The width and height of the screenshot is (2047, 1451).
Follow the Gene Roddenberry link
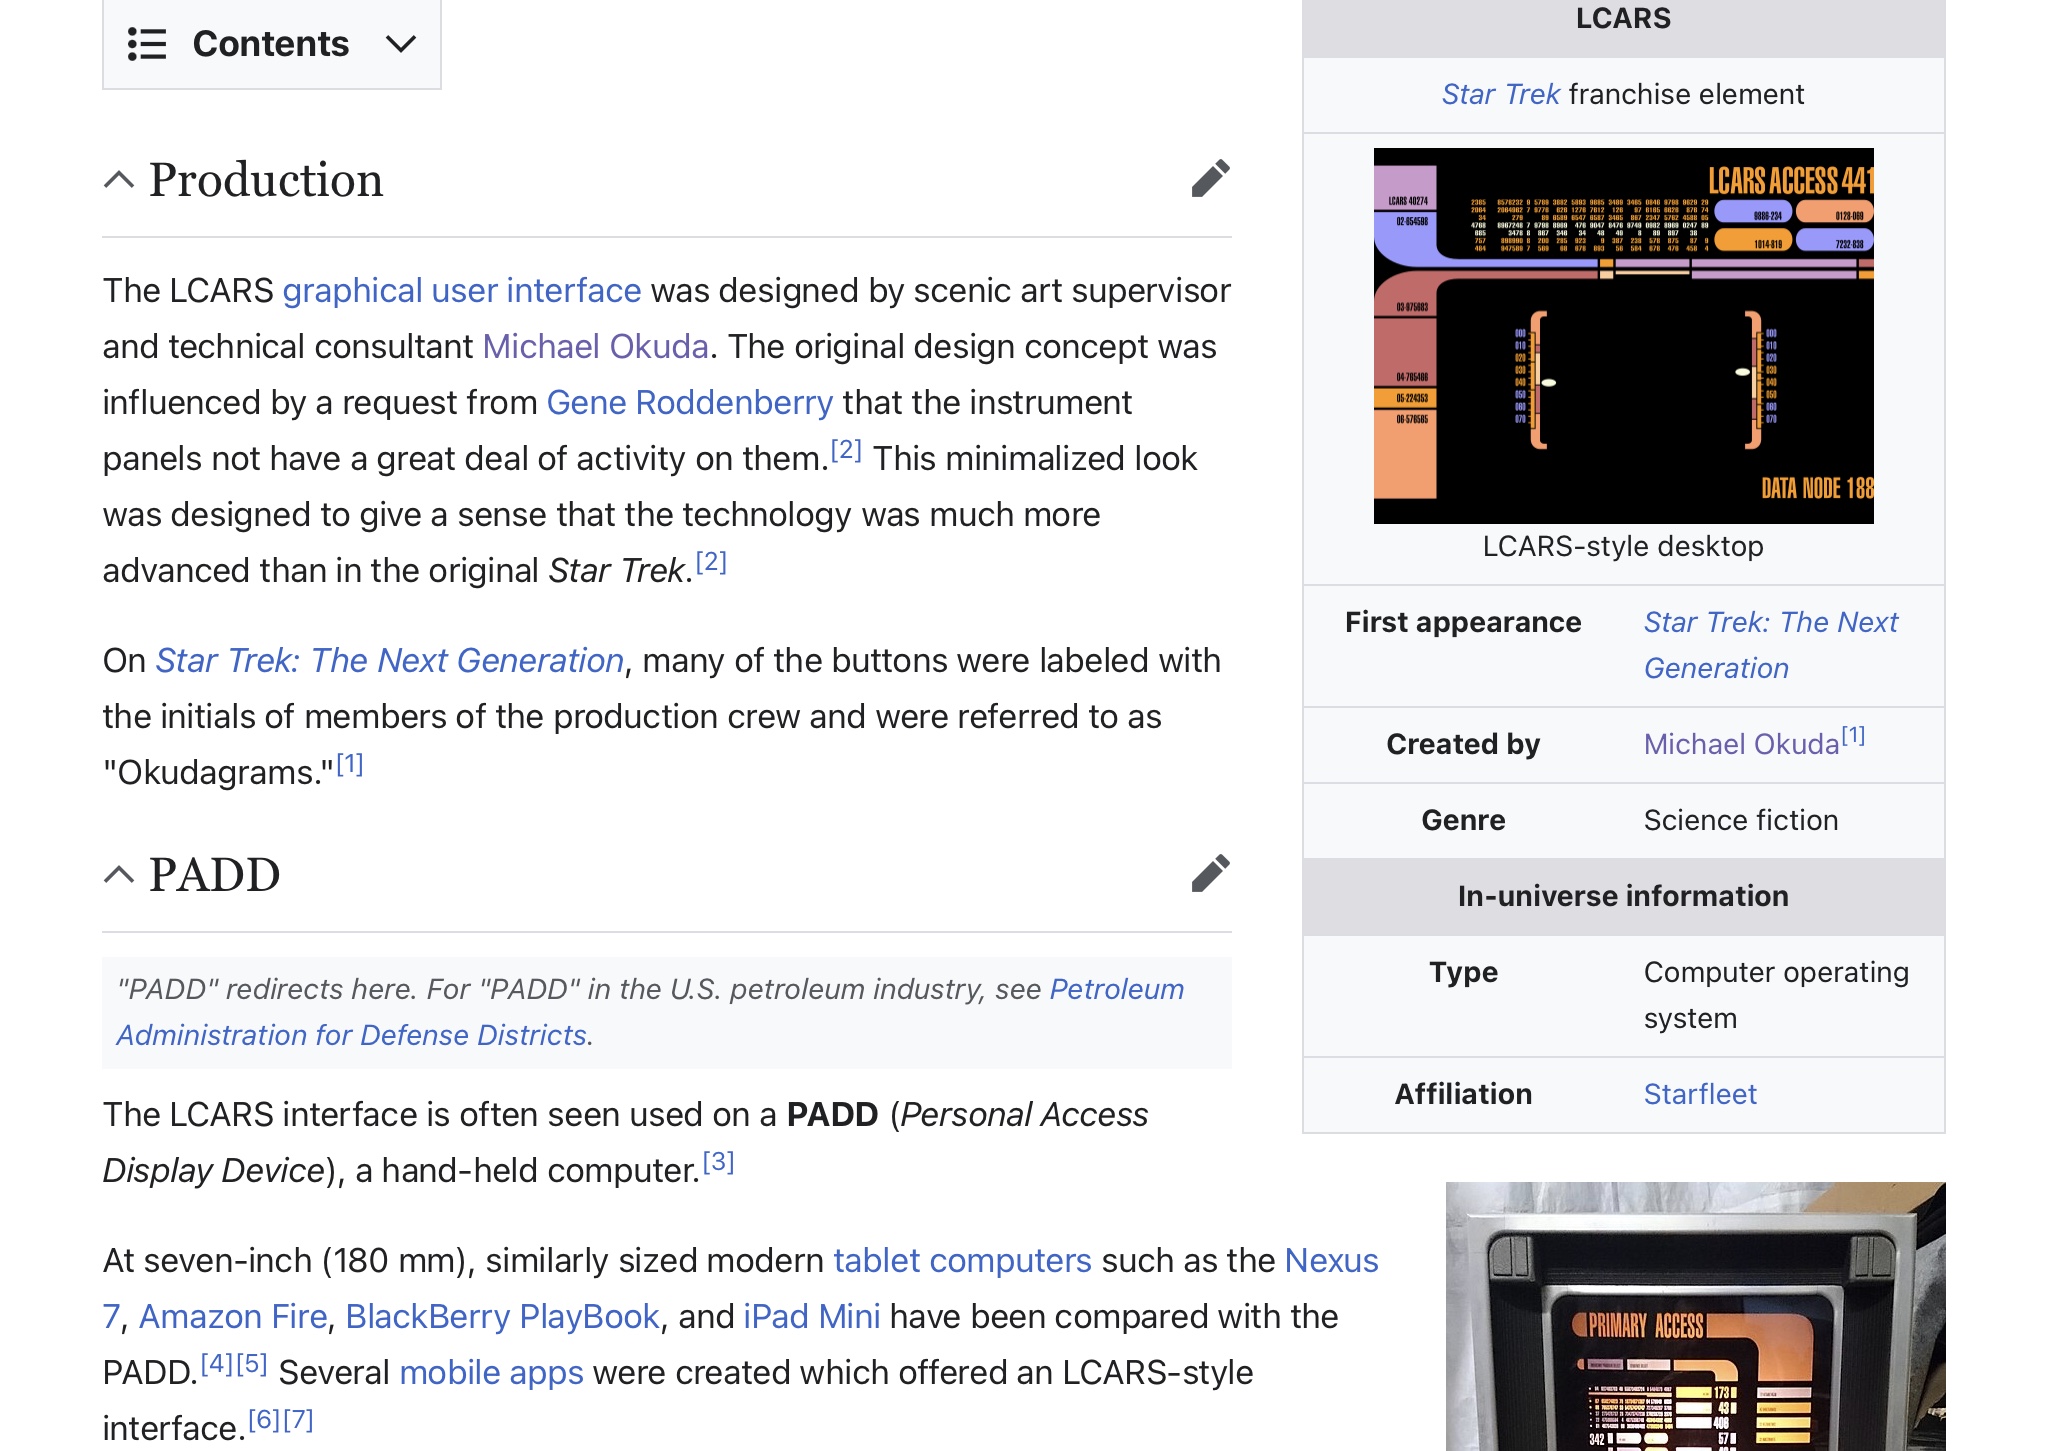coord(690,402)
